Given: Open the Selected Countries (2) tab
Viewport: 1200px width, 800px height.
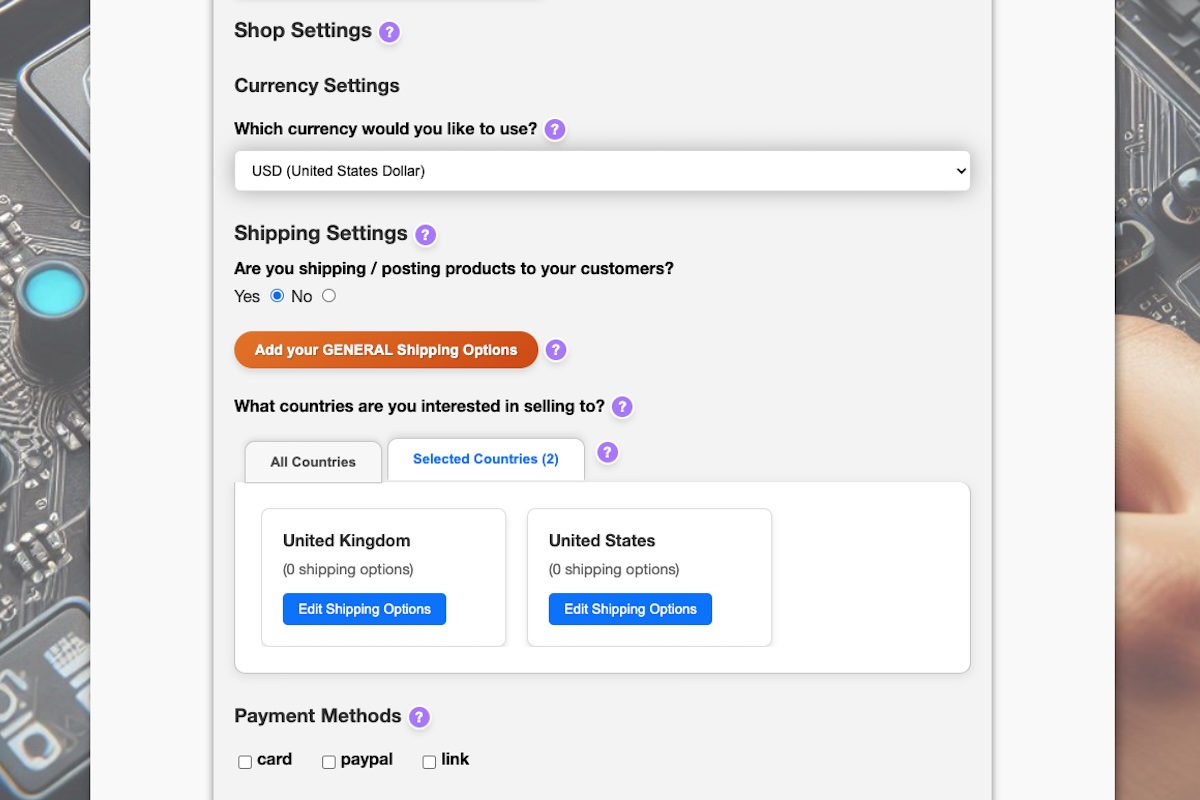Looking at the screenshot, I should pos(485,459).
